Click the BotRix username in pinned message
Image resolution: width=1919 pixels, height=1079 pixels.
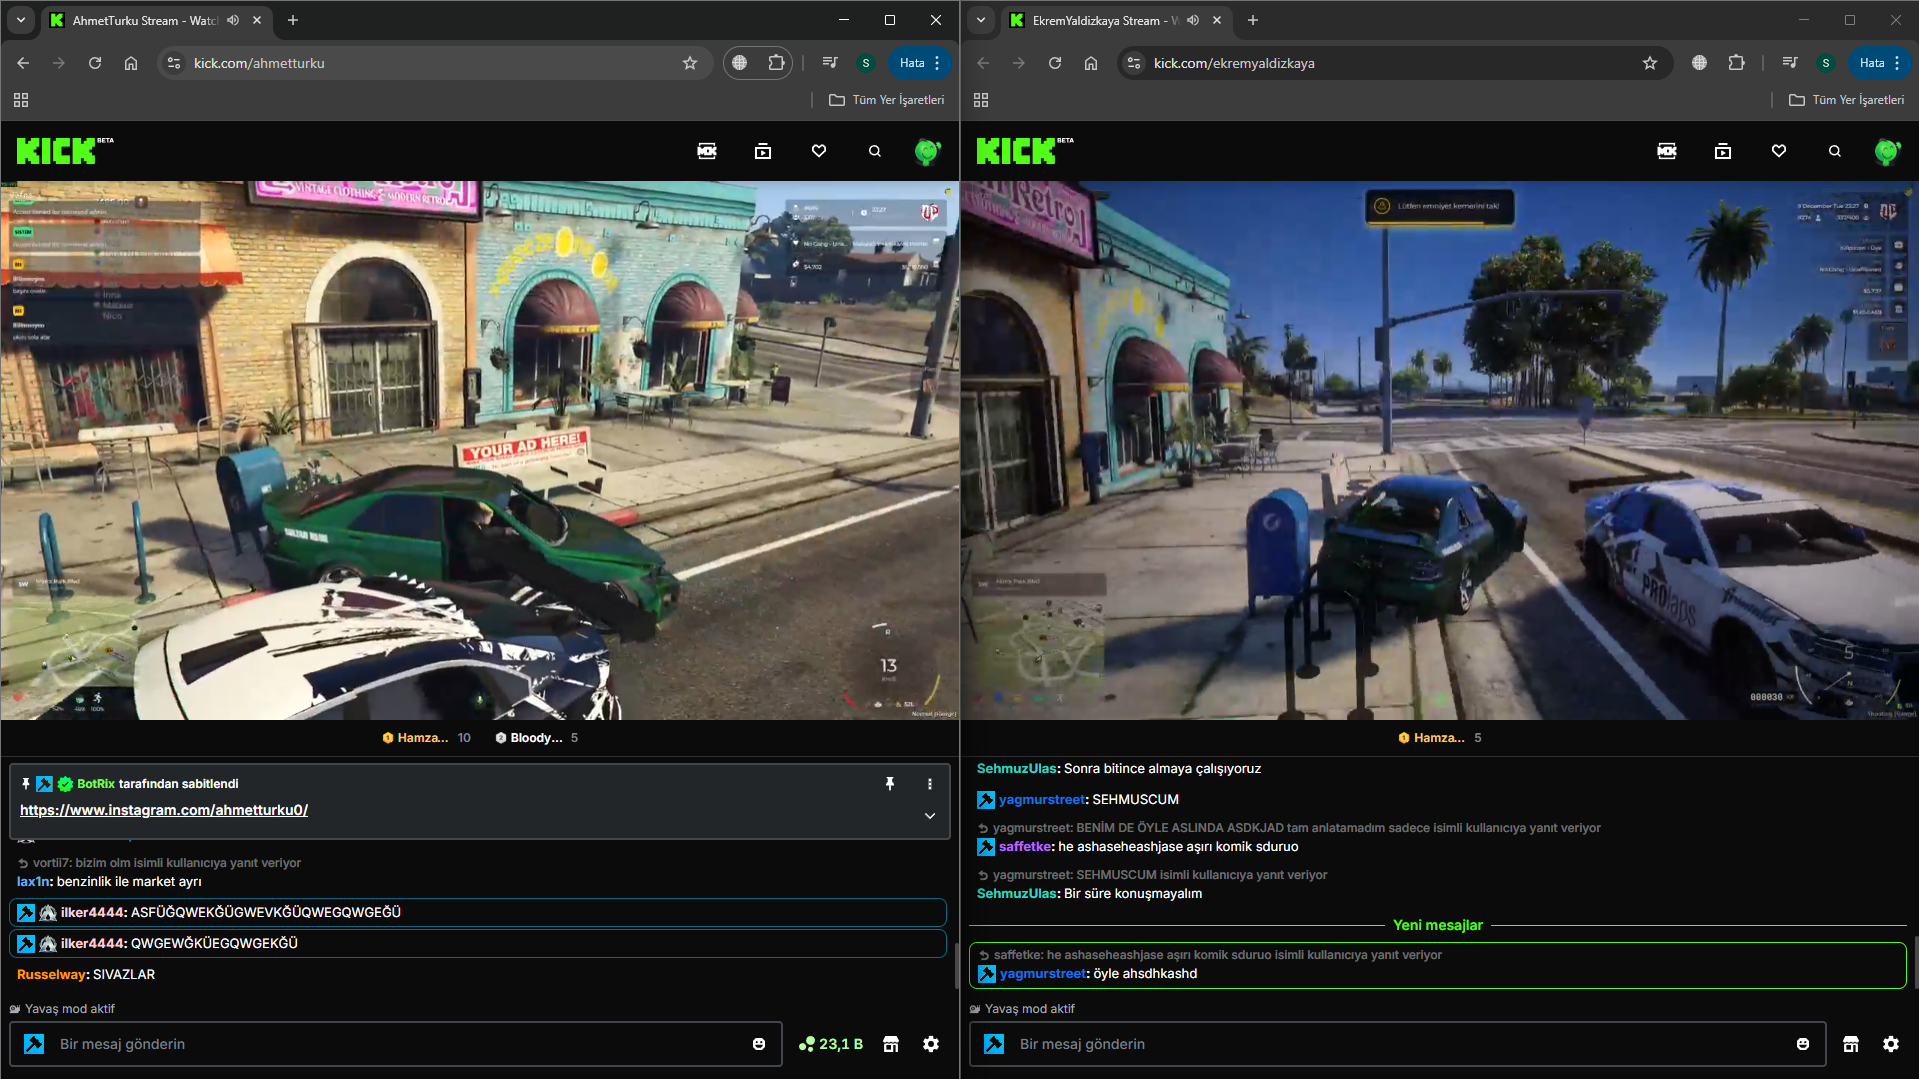(x=96, y=784)
